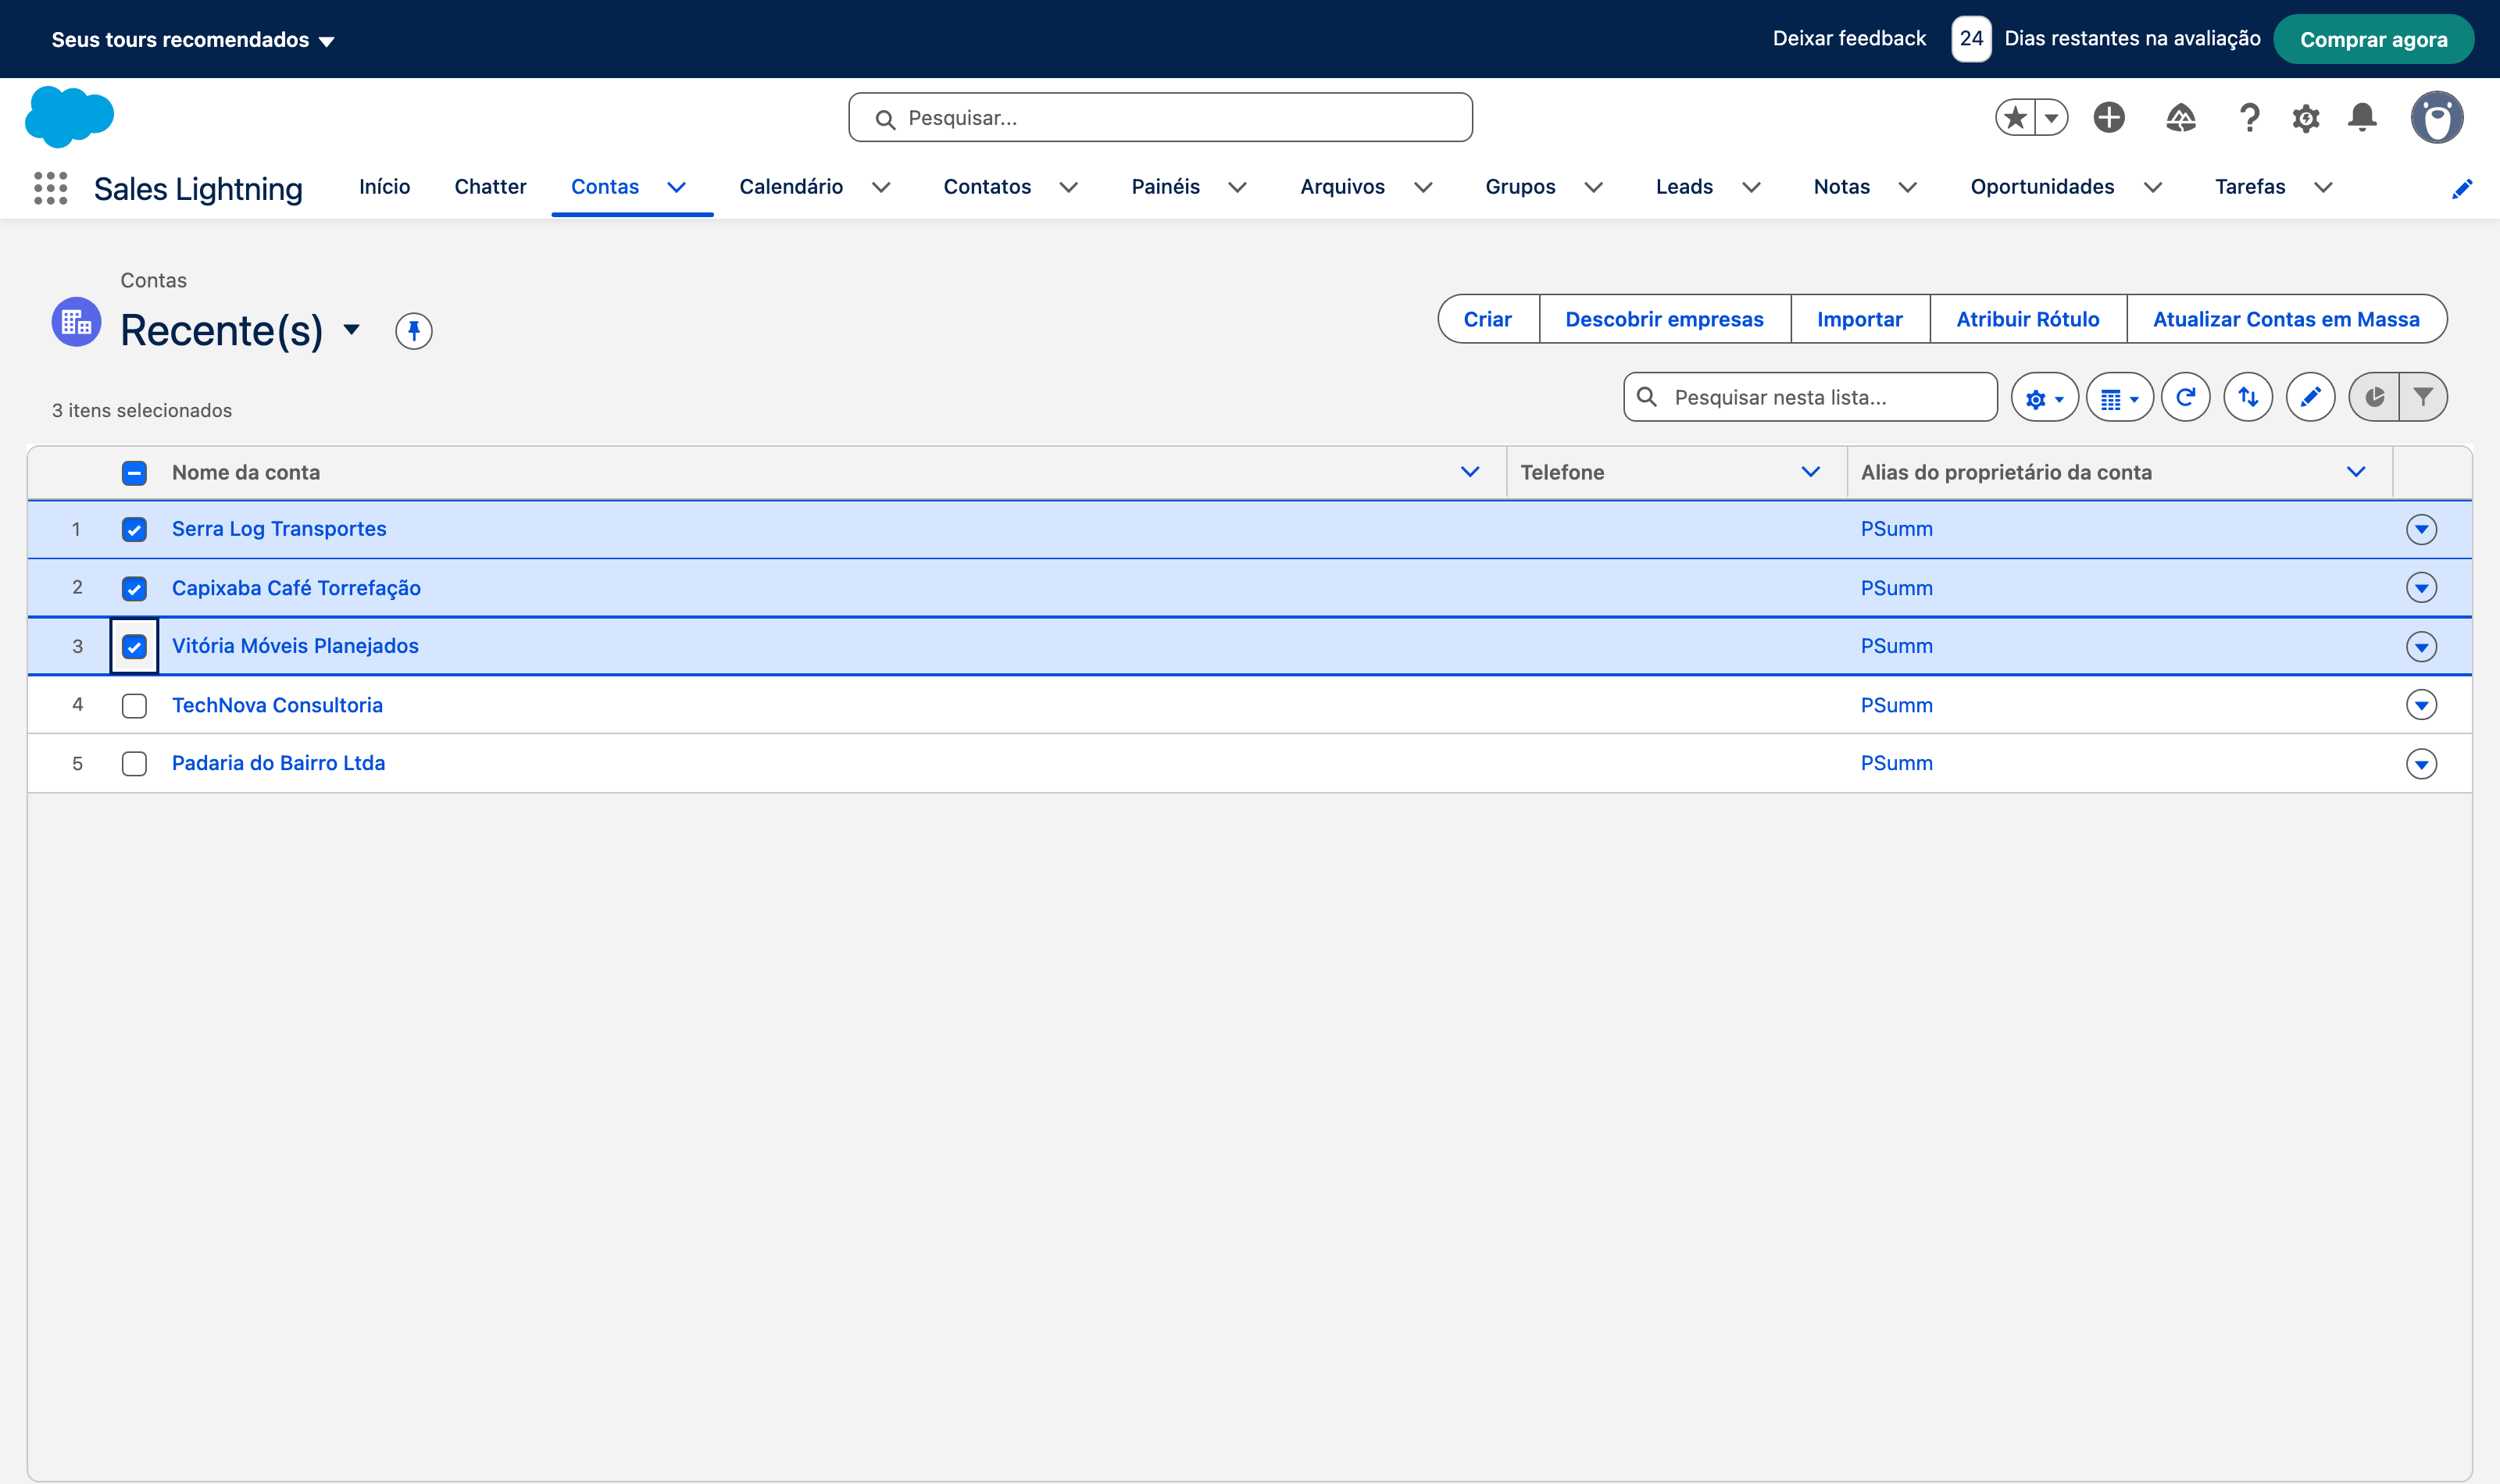Focus the Pesquisar nesta lista field

pyautogui.click(x=1810, y=398)
